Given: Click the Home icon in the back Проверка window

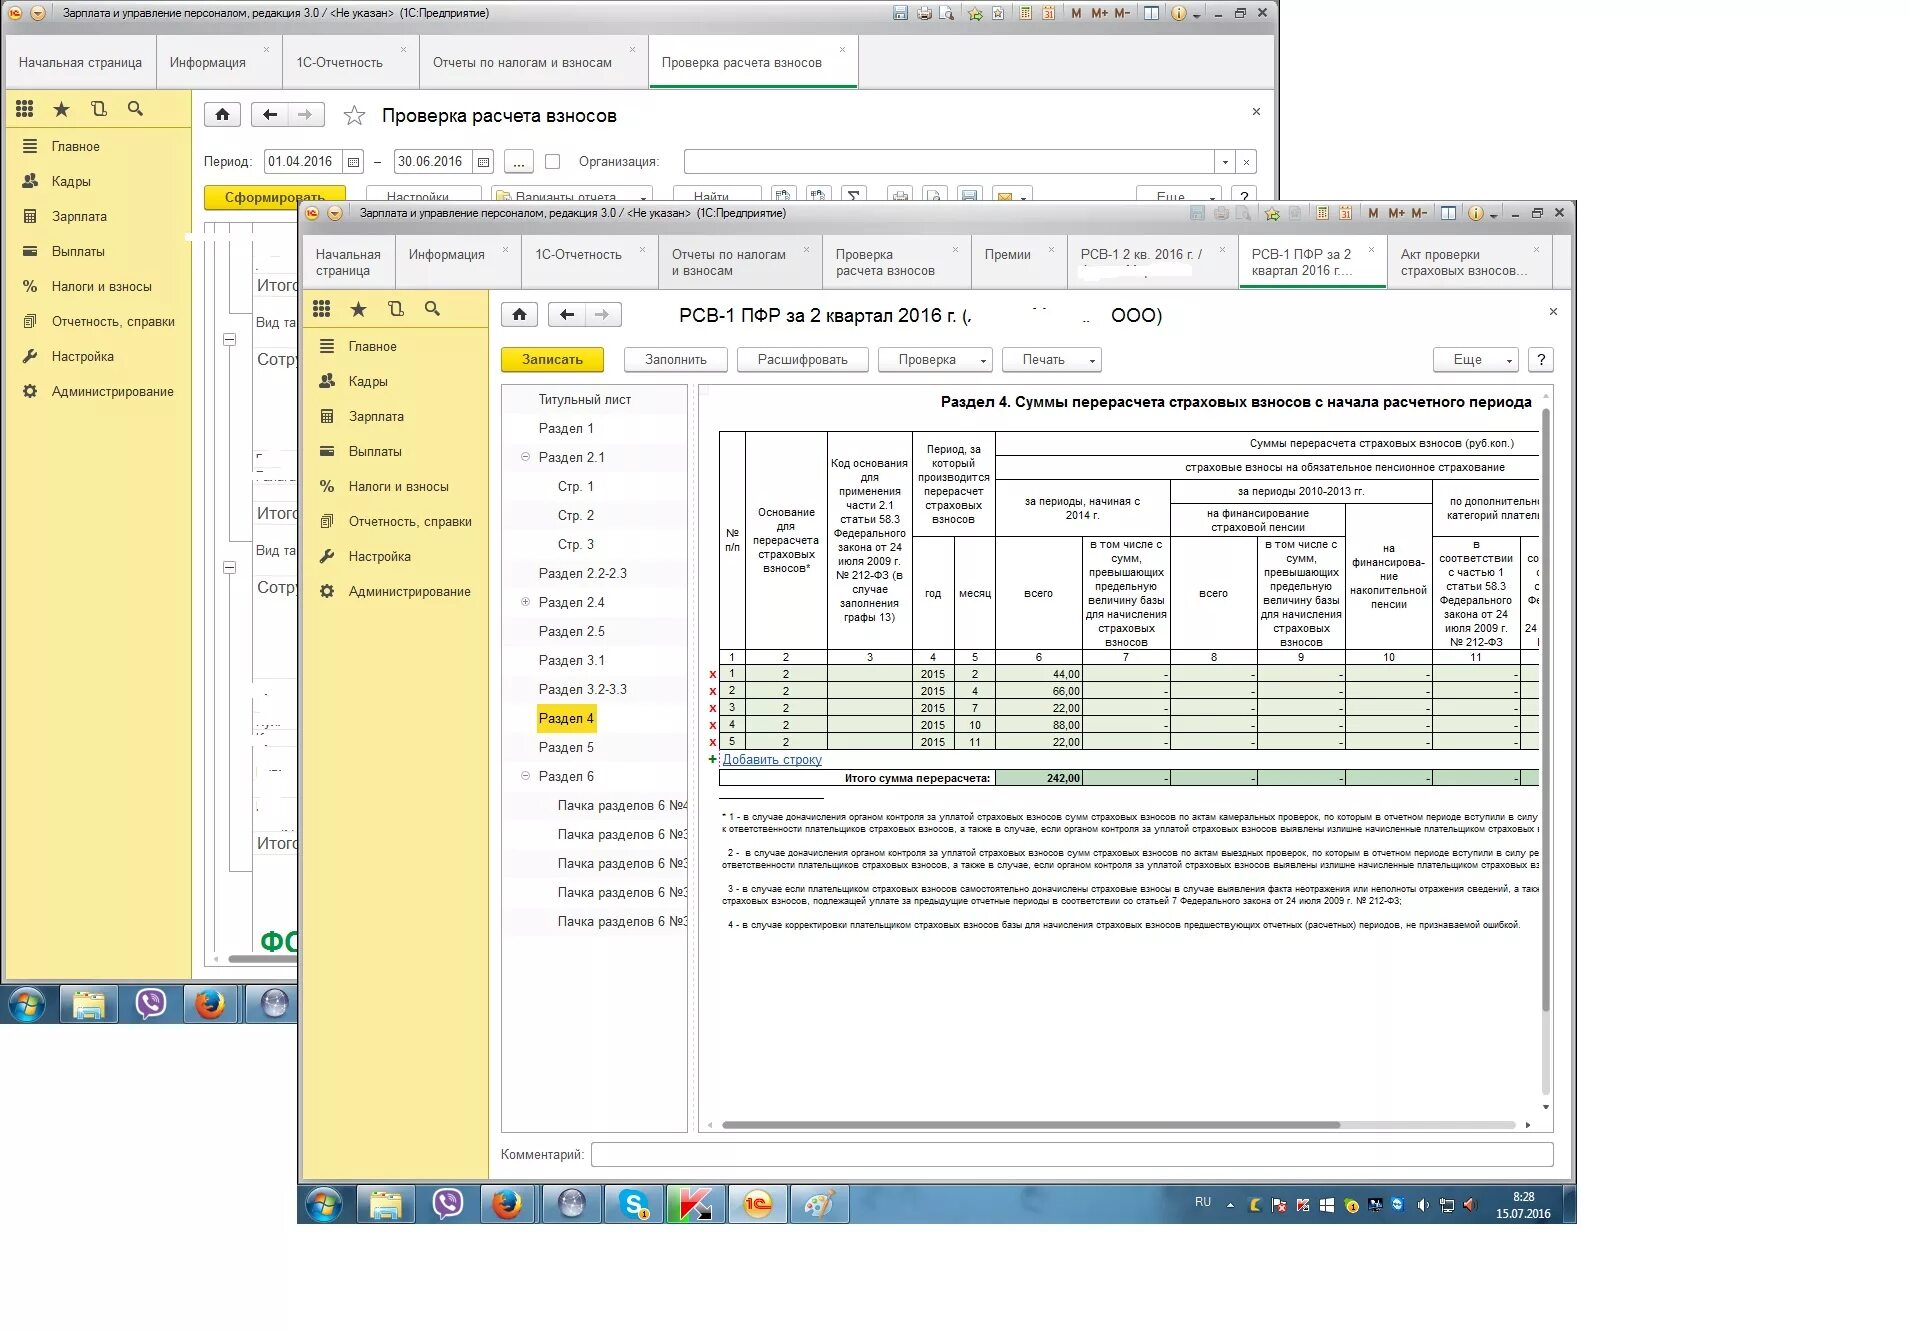Looking at the screenshot, I should coord(222,115).
